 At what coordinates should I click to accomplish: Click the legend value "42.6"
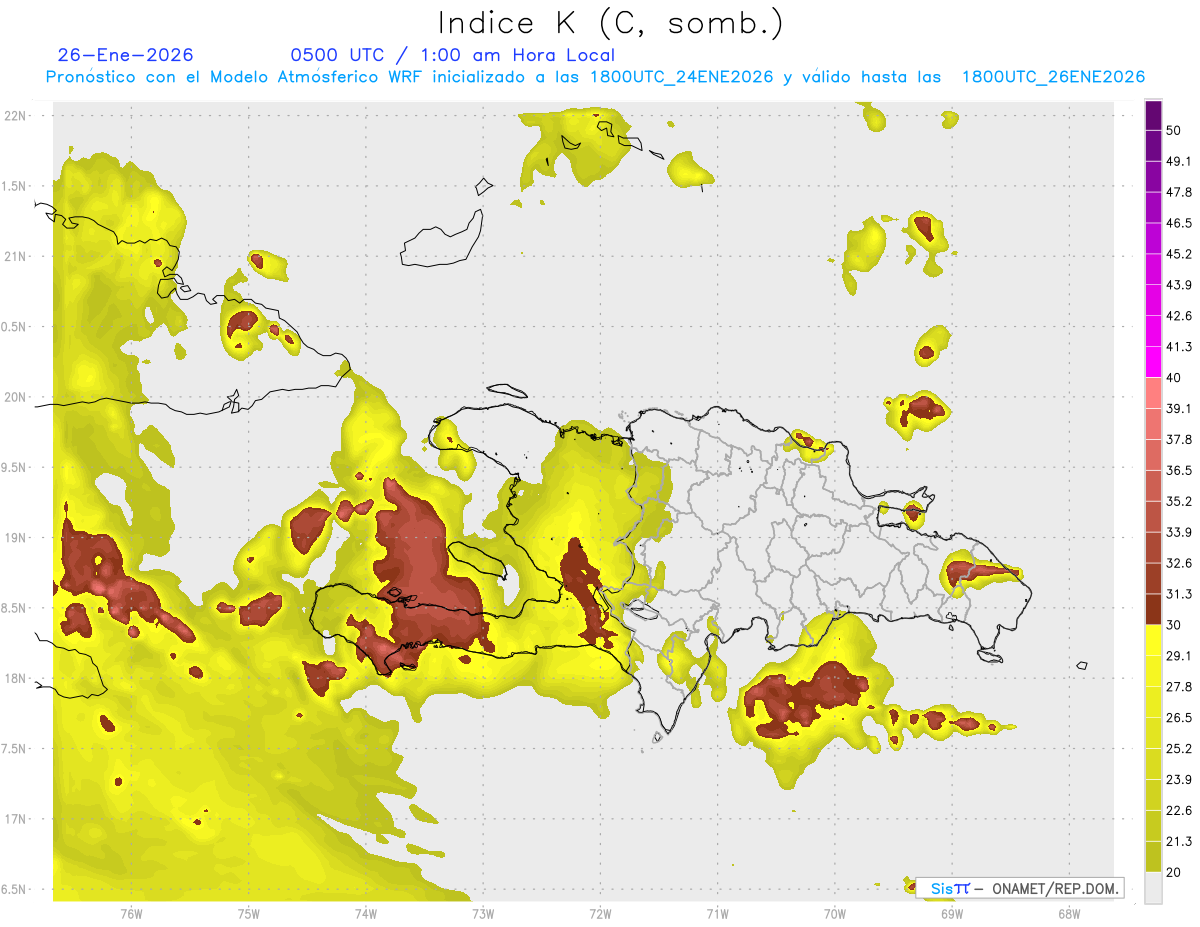(1179, 316)
